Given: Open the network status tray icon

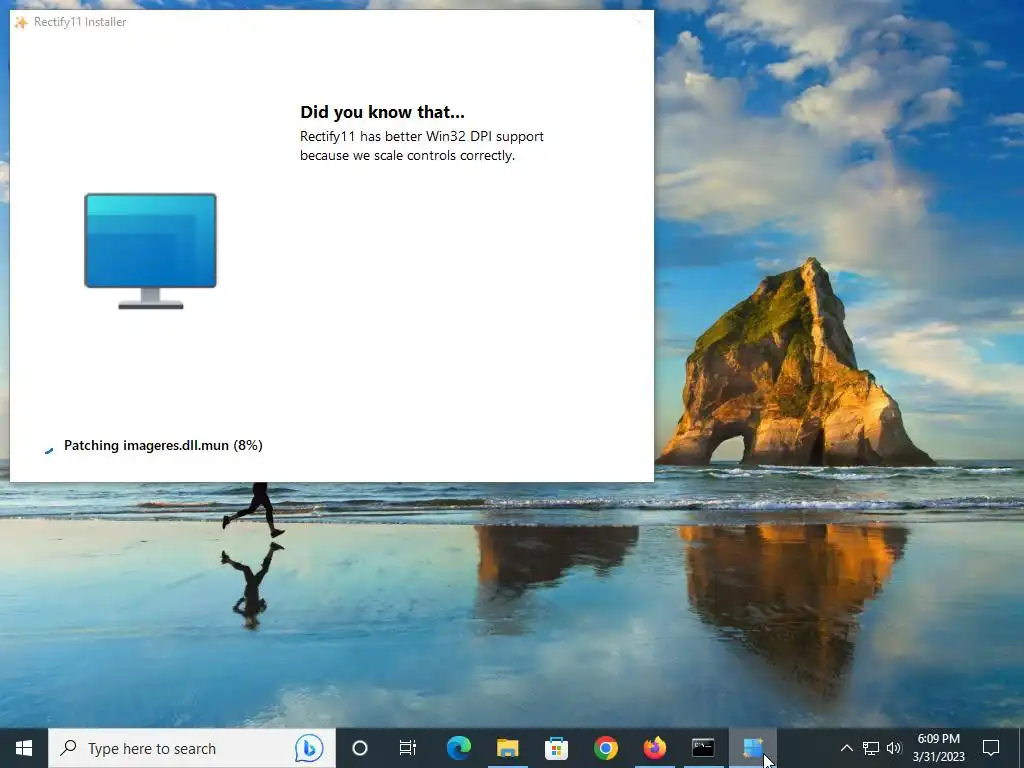Looking at the screenshot, I should pos(871,748).
